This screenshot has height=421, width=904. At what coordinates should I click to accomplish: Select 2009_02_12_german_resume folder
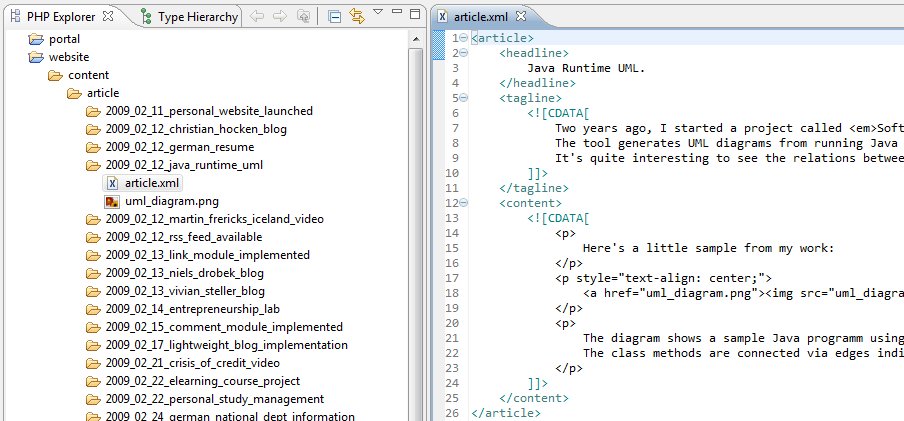pos(179,147)
